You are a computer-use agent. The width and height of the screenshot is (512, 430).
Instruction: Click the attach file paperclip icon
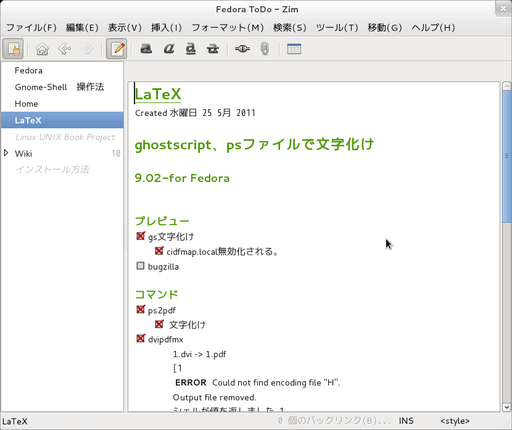[265, 49]
